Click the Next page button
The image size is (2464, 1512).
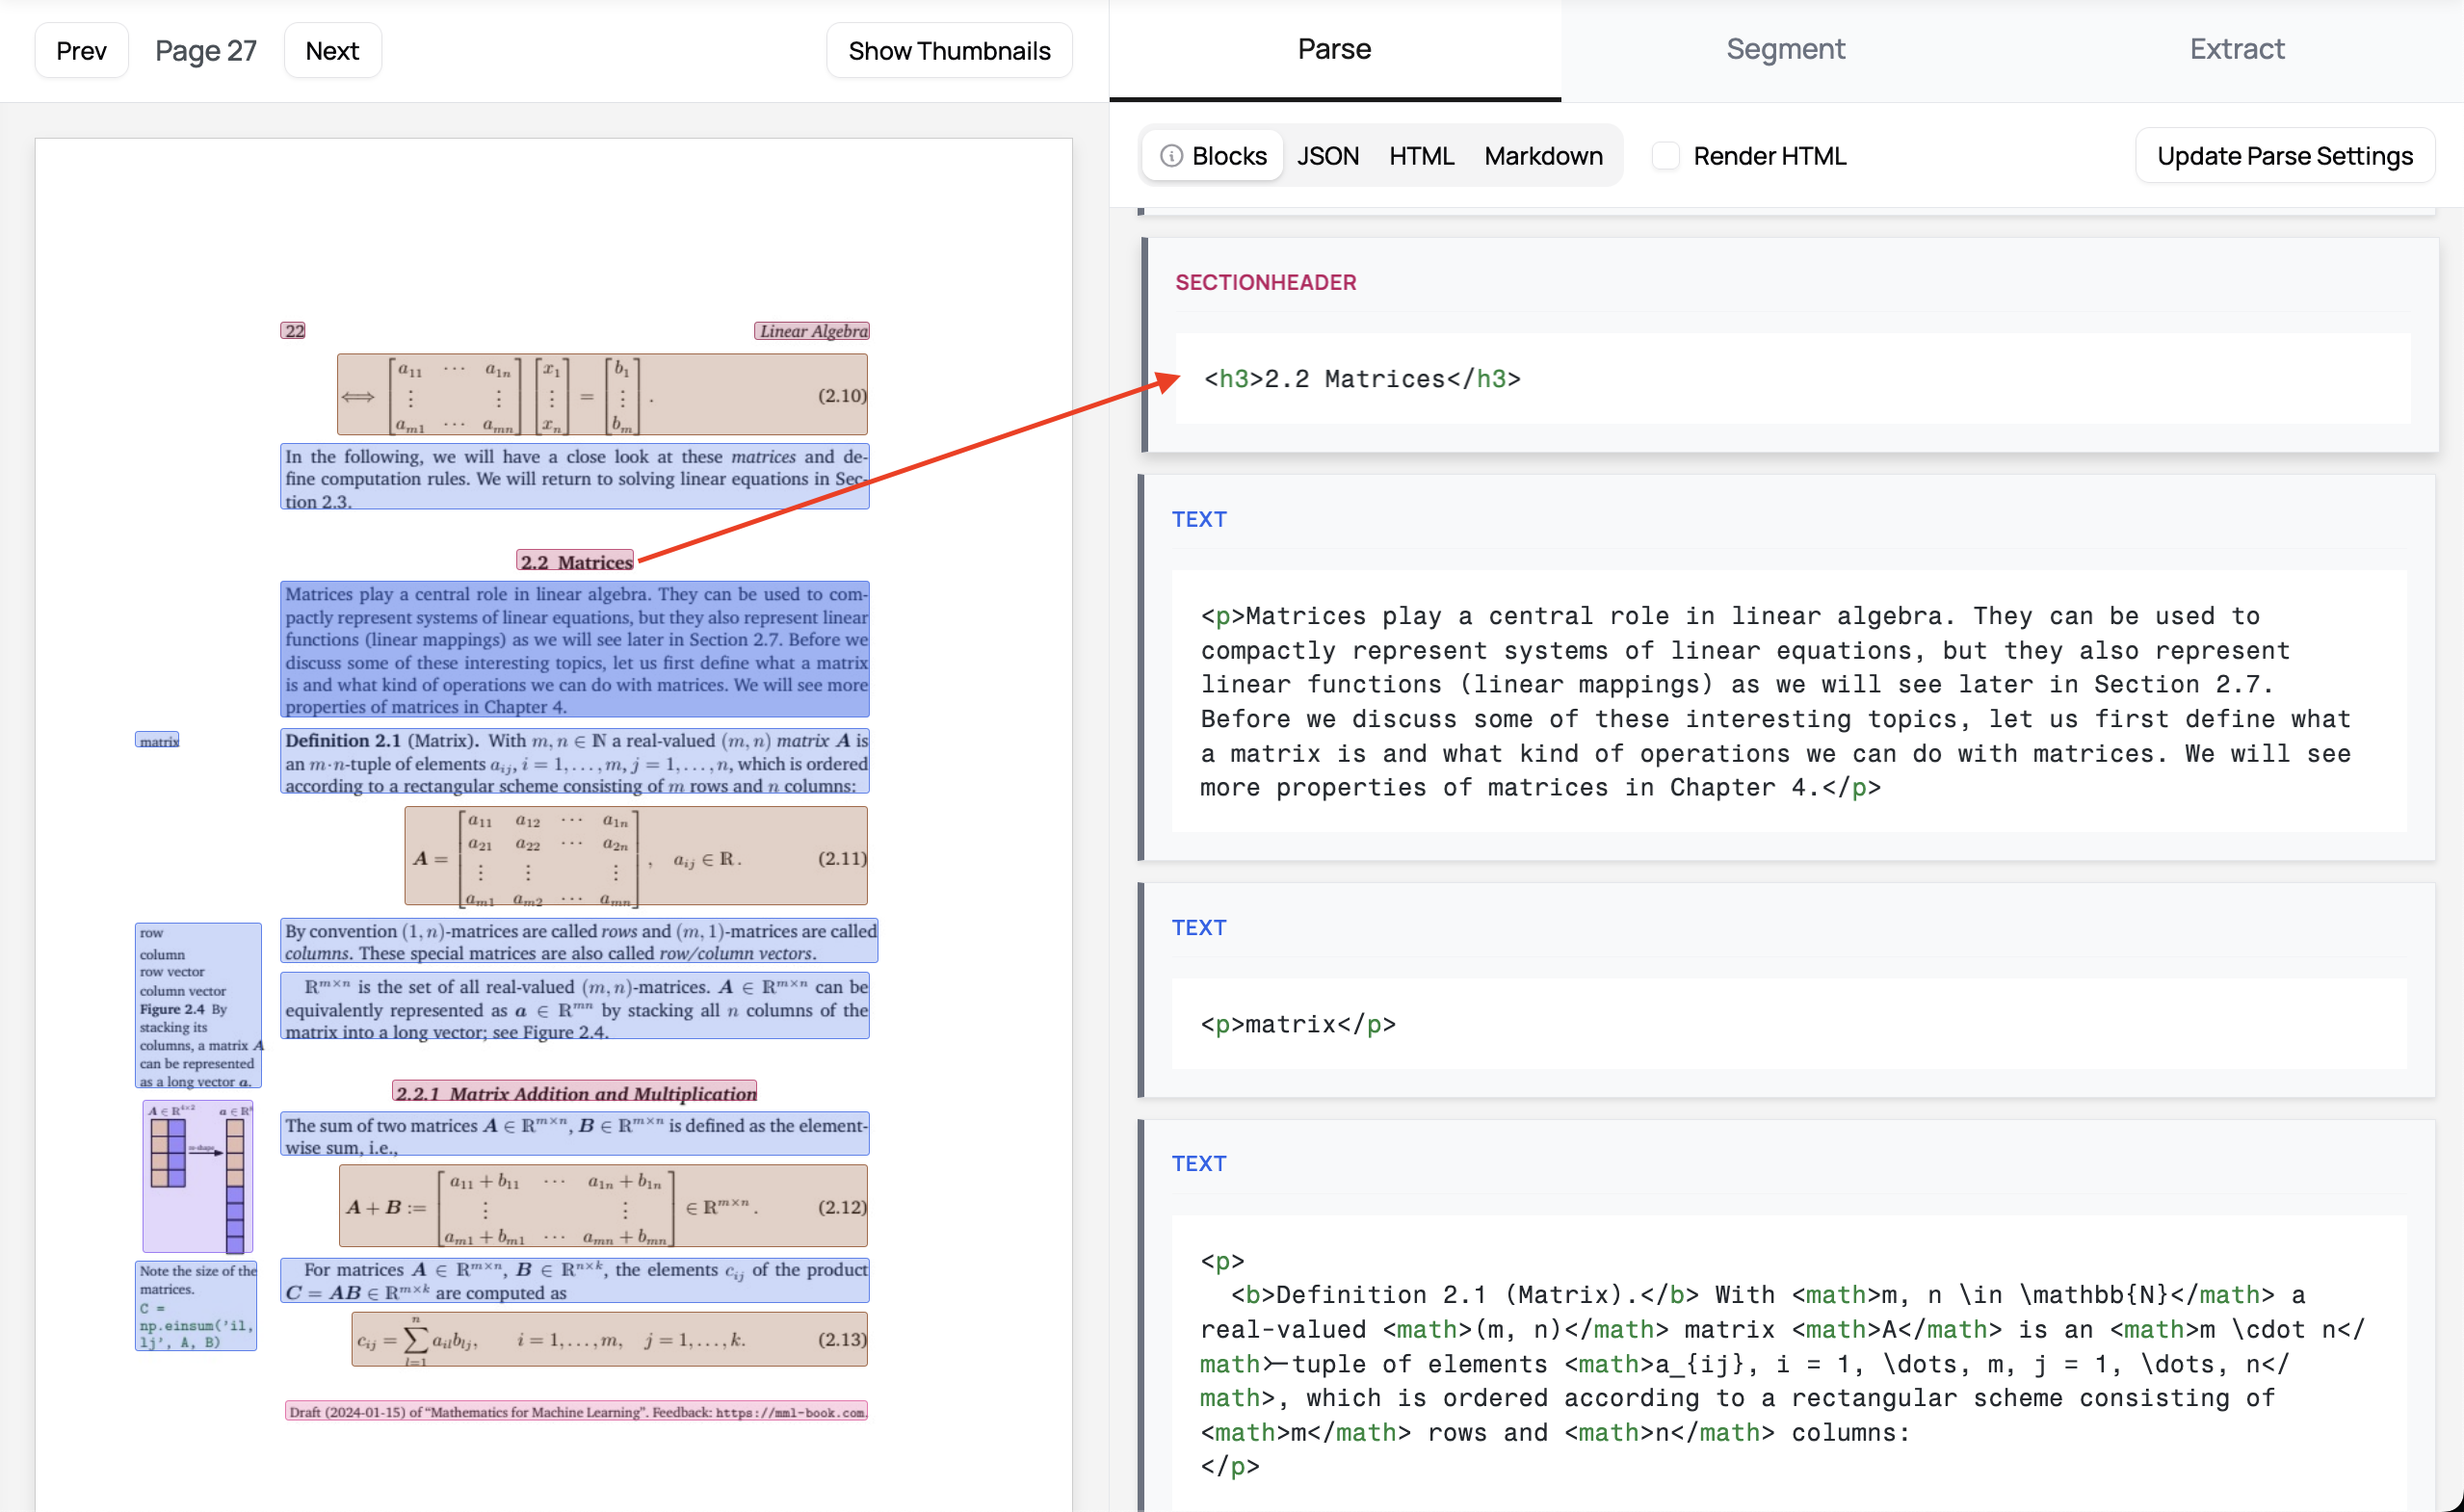tap(332, 51)
